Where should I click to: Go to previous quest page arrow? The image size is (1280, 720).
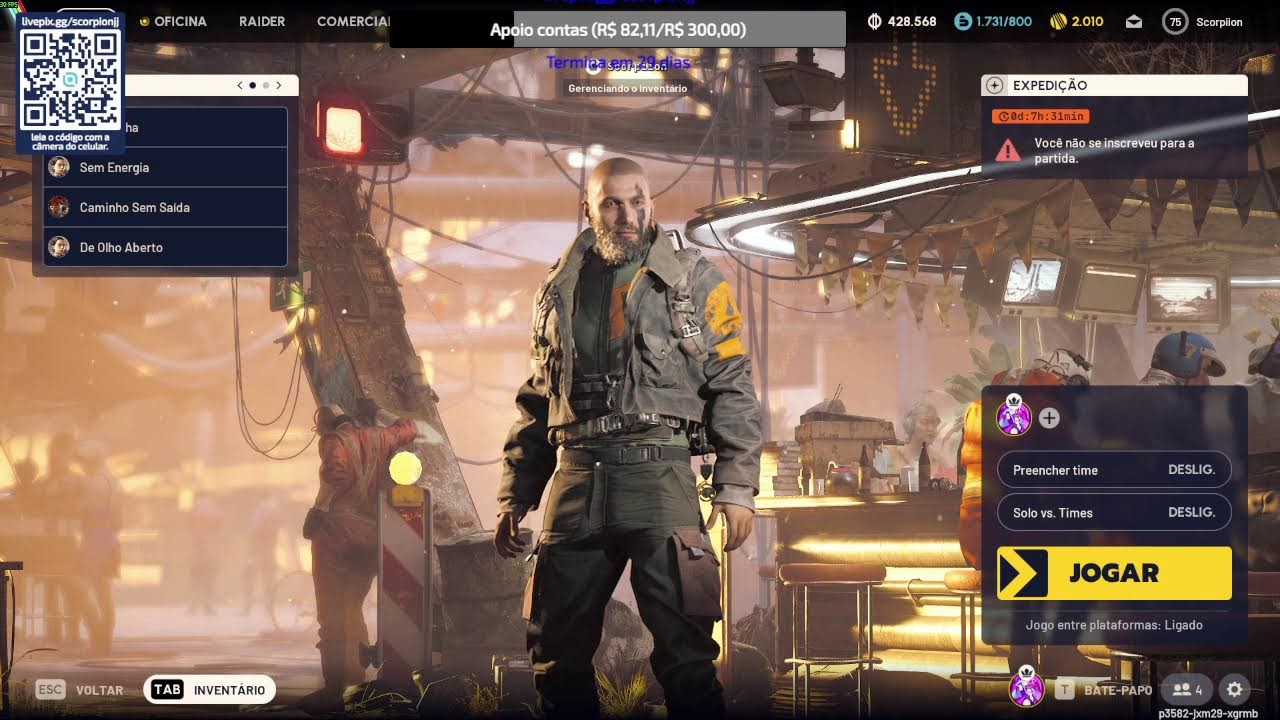[240, 86]
